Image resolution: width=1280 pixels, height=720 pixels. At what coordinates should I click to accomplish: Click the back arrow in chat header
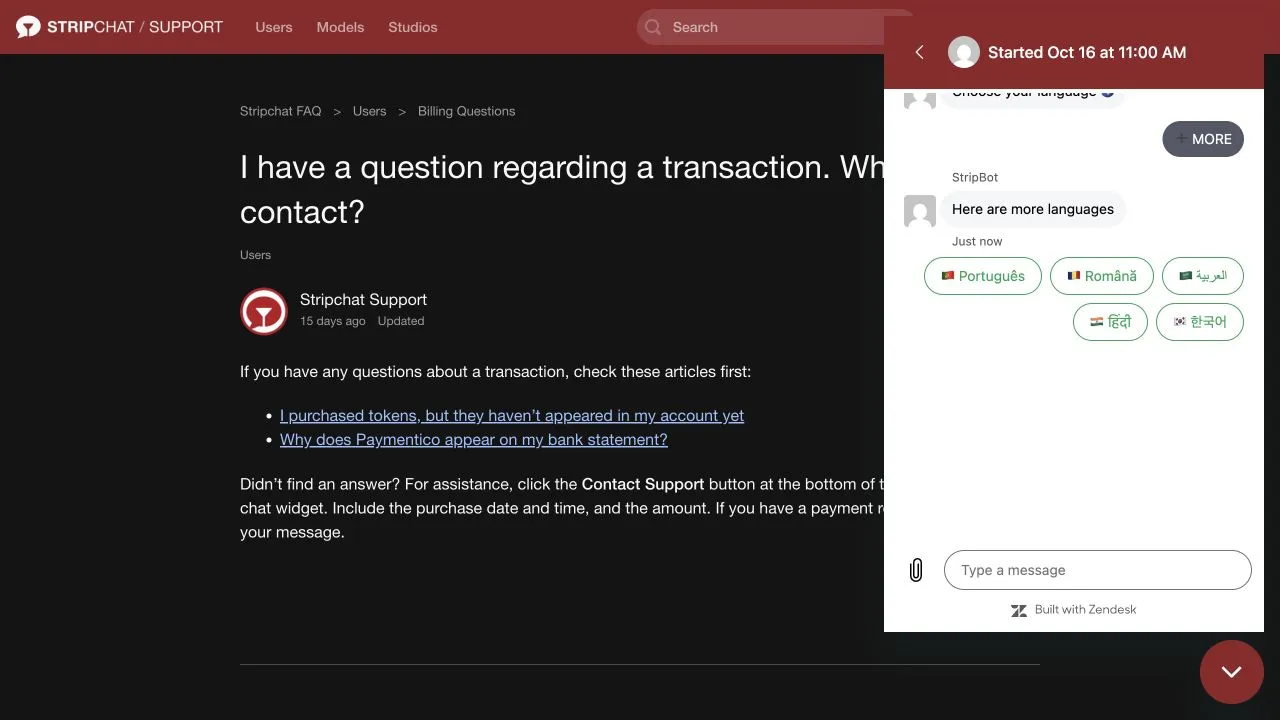920,52
